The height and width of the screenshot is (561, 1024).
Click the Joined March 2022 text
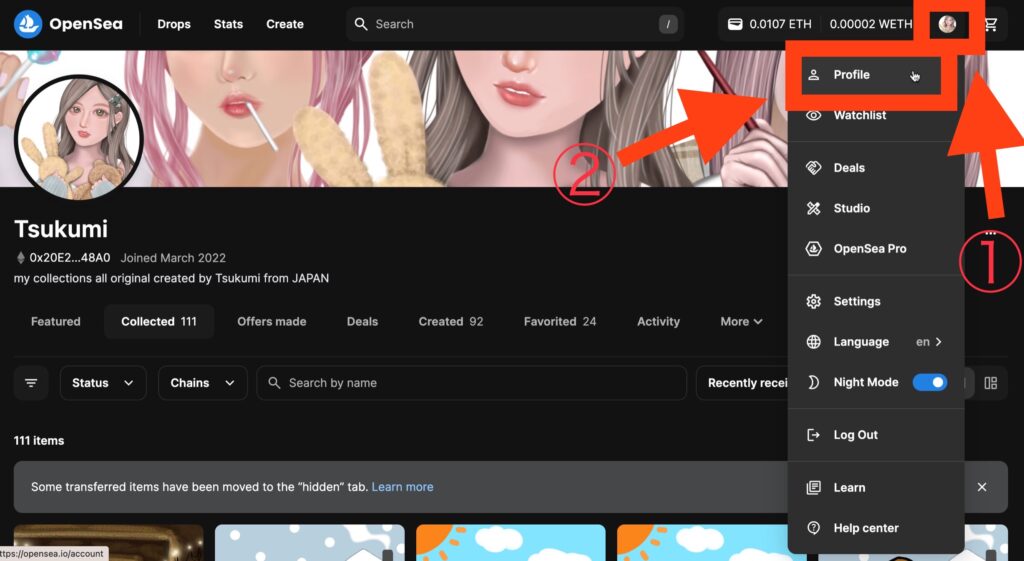[x=173, y=258]
